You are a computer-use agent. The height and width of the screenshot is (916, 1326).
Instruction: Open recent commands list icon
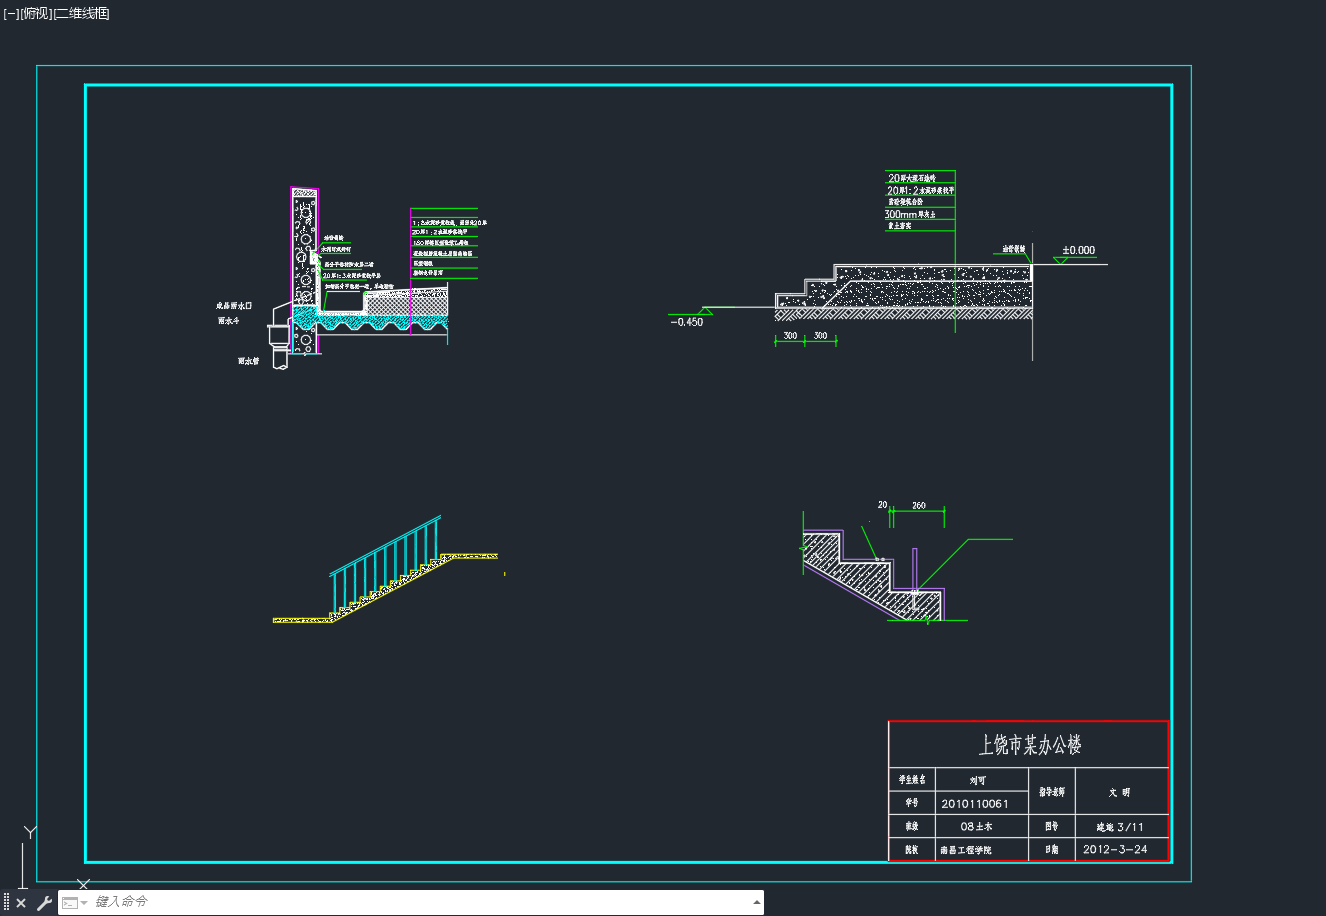(x=73, y=903)
